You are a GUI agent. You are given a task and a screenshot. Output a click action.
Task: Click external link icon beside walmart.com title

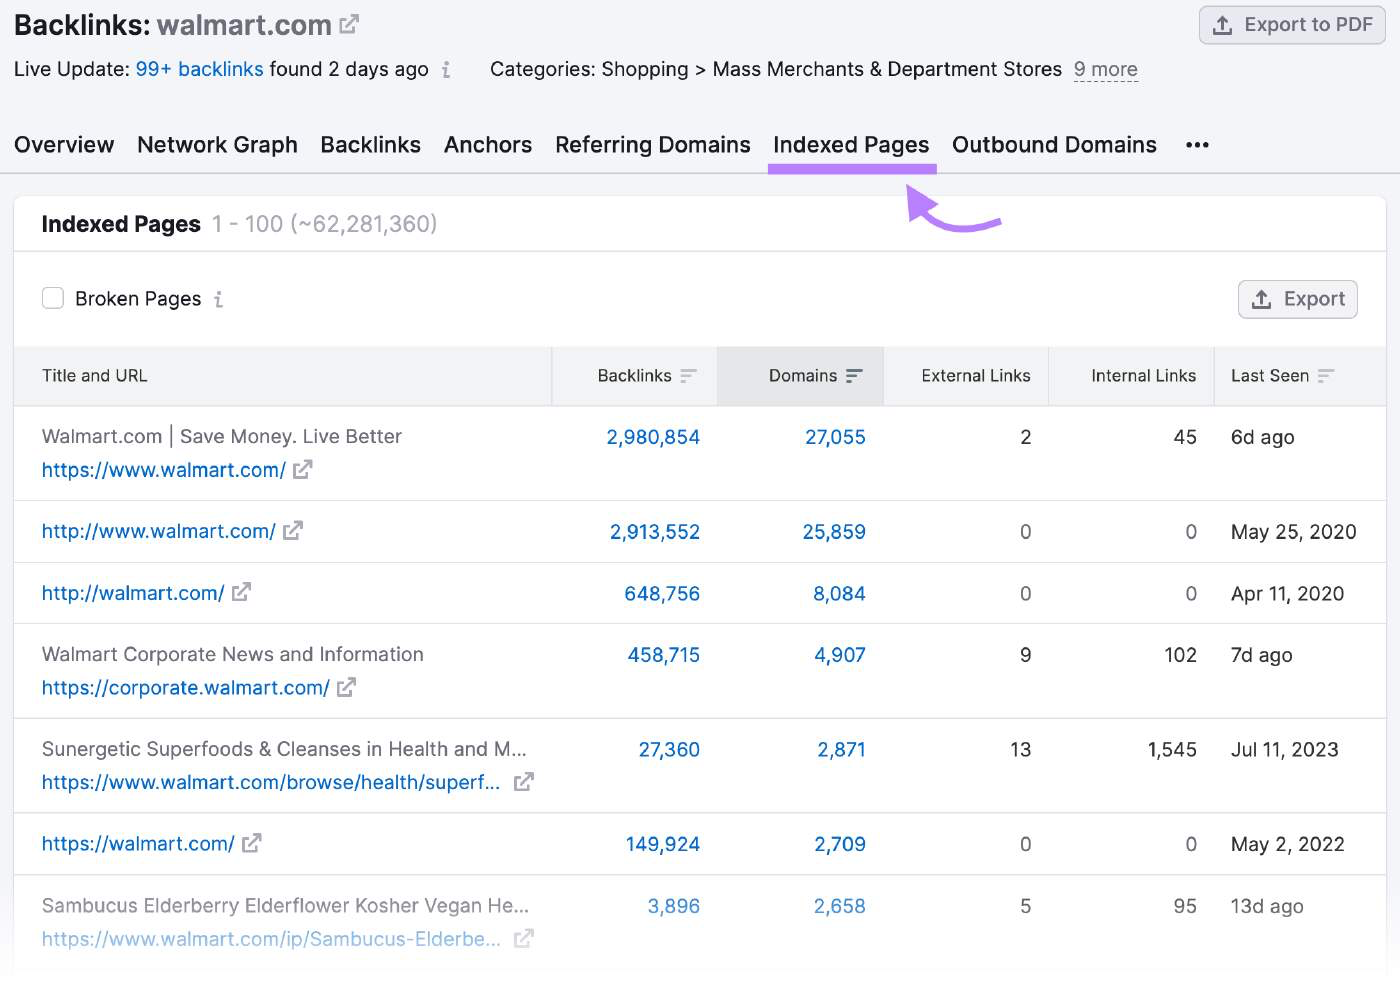tap(348, 25)
